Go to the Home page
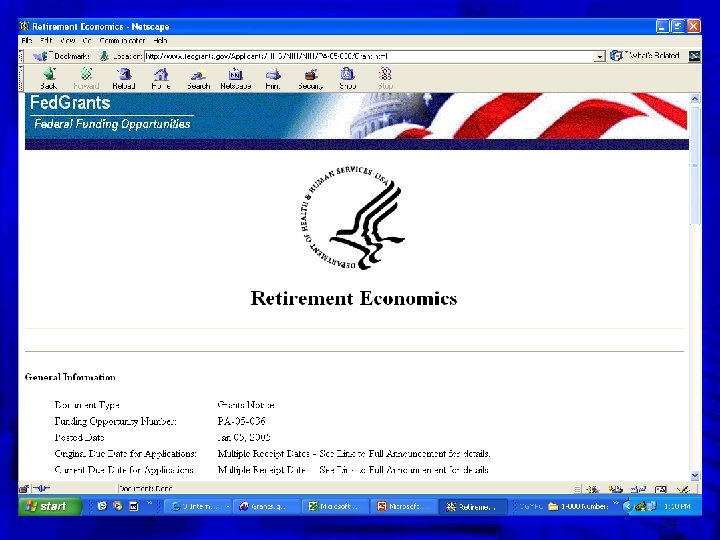The image size is (720, 540). click(x=161, y=79)
